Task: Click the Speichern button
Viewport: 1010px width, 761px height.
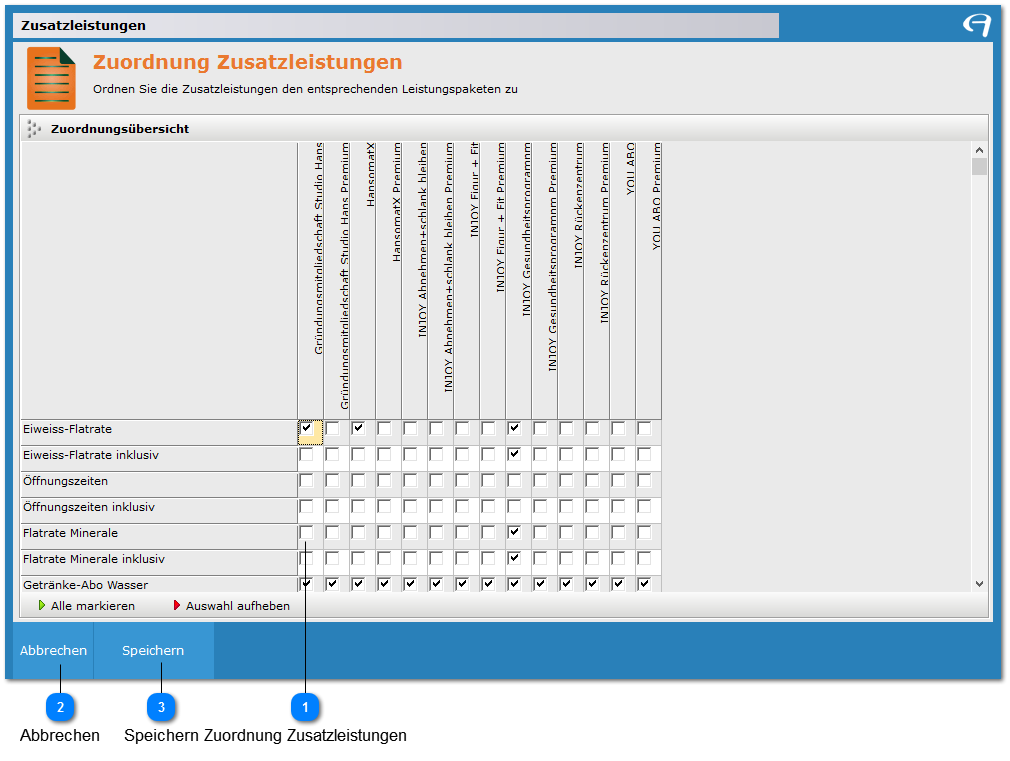Action: click(x=153, y=650)
